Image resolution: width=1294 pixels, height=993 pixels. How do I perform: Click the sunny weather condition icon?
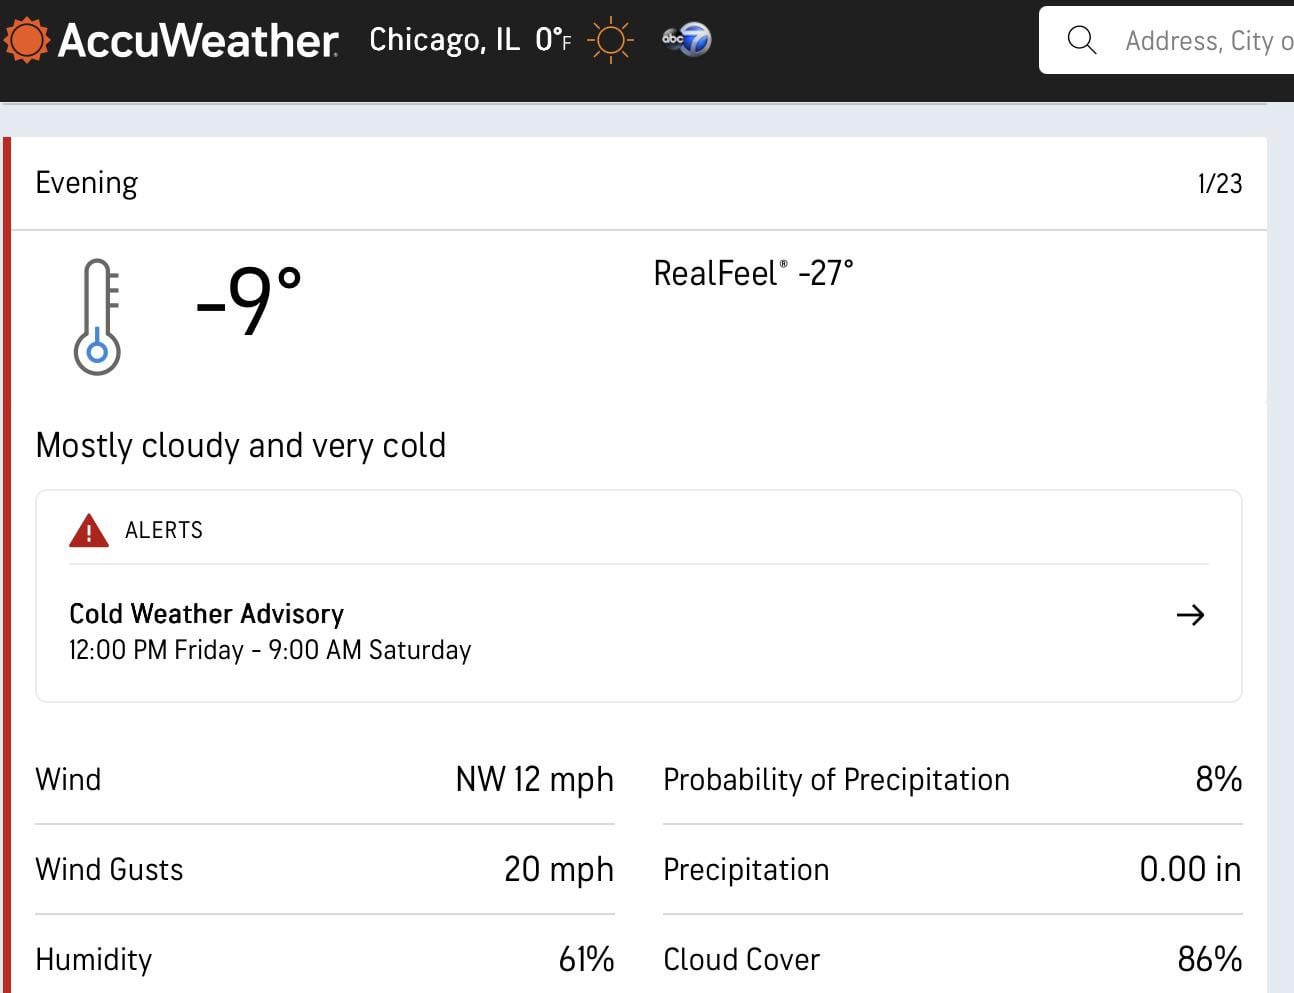click(x=609, y=40)
